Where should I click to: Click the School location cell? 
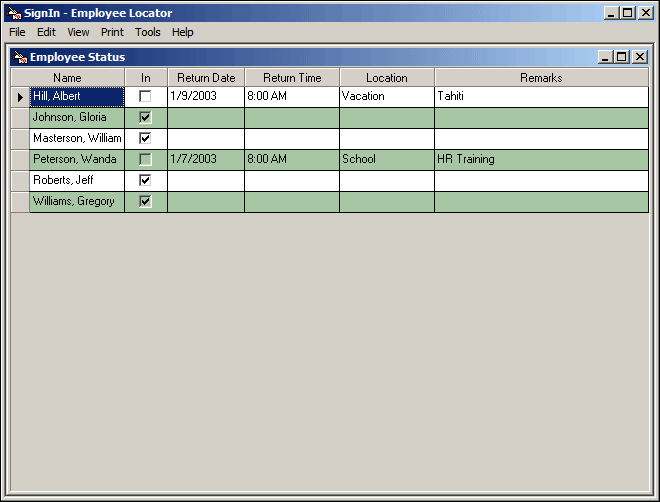pos(387,160)
